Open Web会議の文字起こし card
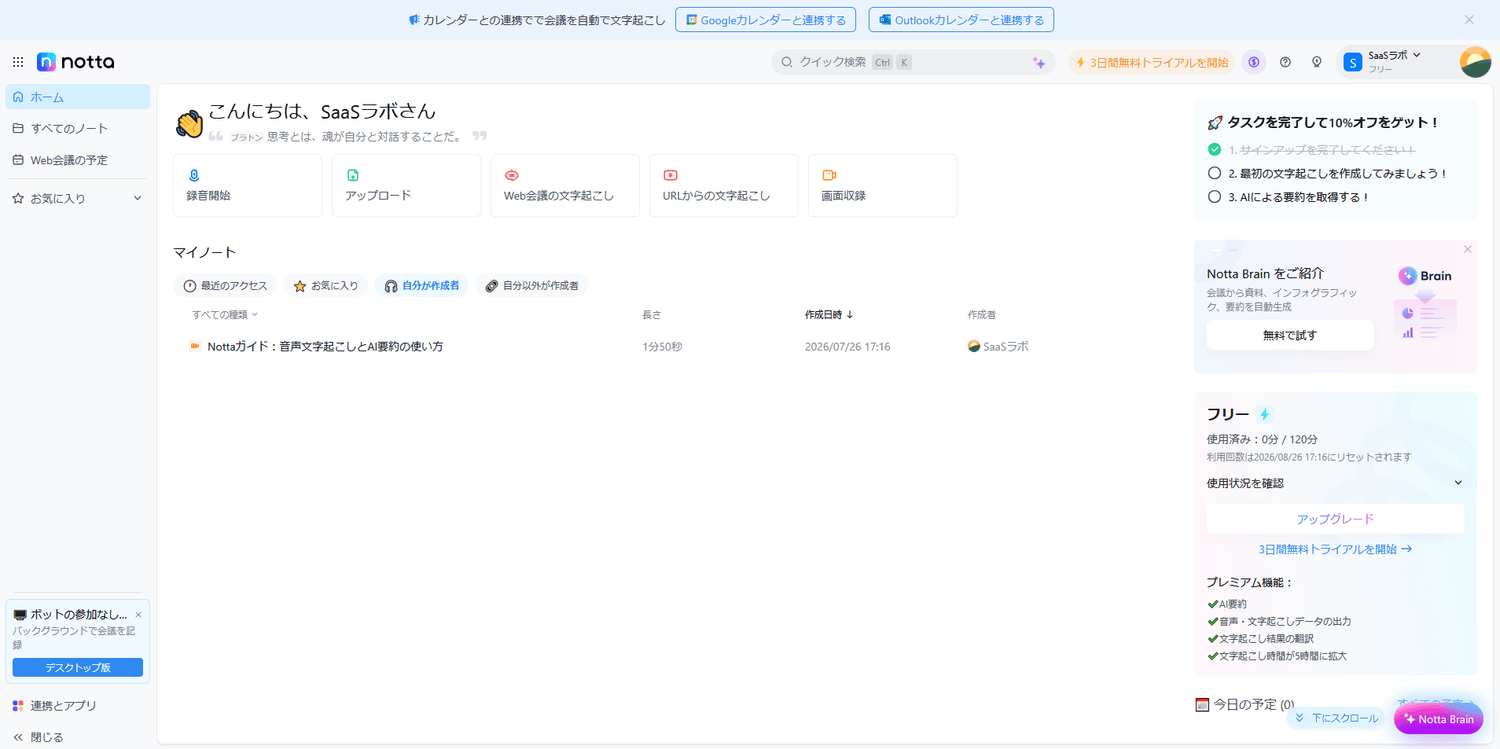The image size is (1500, 749). point(565,185)
